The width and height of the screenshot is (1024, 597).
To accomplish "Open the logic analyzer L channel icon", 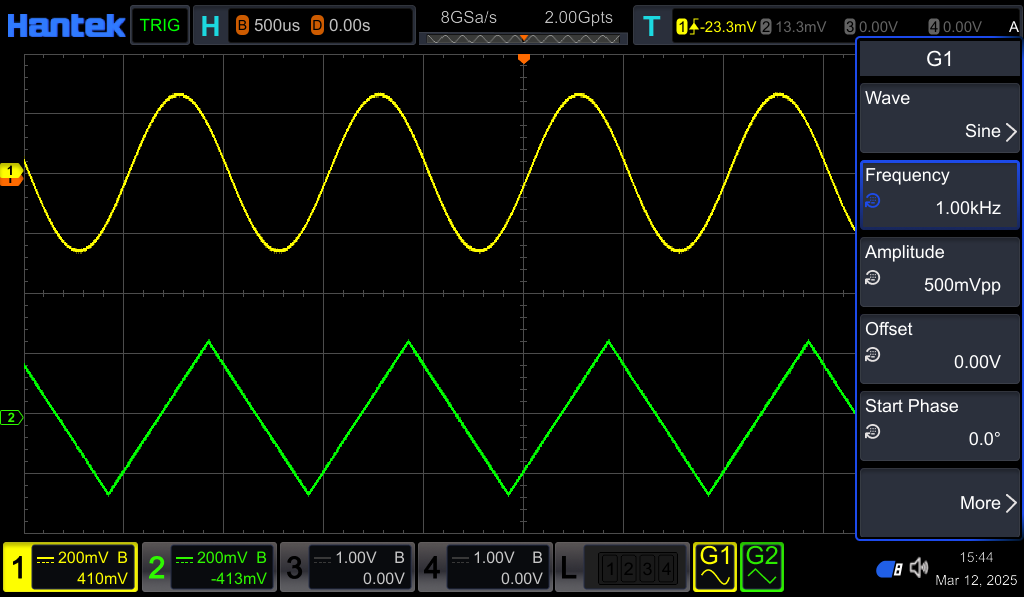I will coord(567,568).
